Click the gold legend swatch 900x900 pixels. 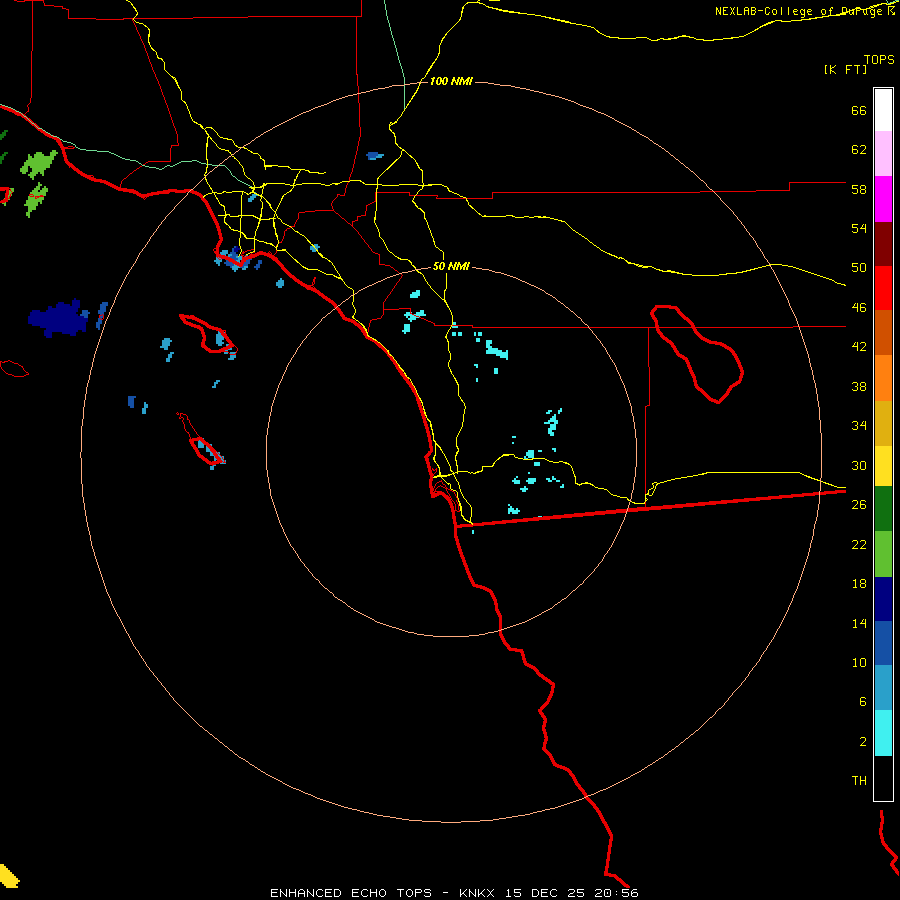point(883,423)
